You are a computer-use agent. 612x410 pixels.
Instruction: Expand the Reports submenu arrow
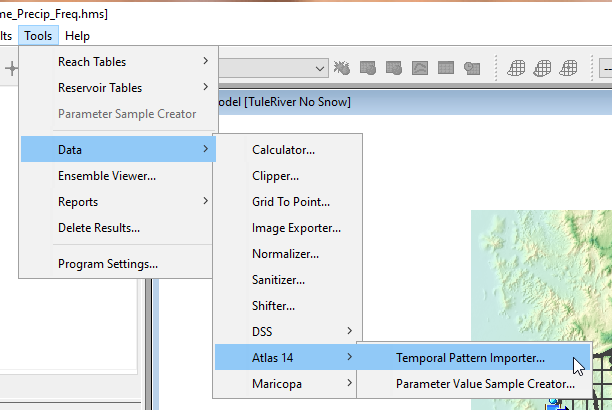point(206,201)
